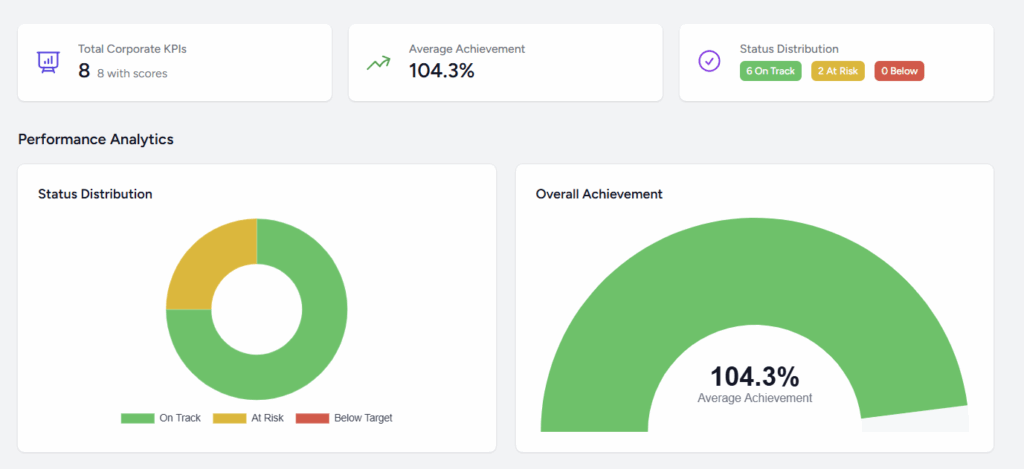Click the '8 with scores' text
This screenshot has width=1024, height=469.
click(132, 73)
